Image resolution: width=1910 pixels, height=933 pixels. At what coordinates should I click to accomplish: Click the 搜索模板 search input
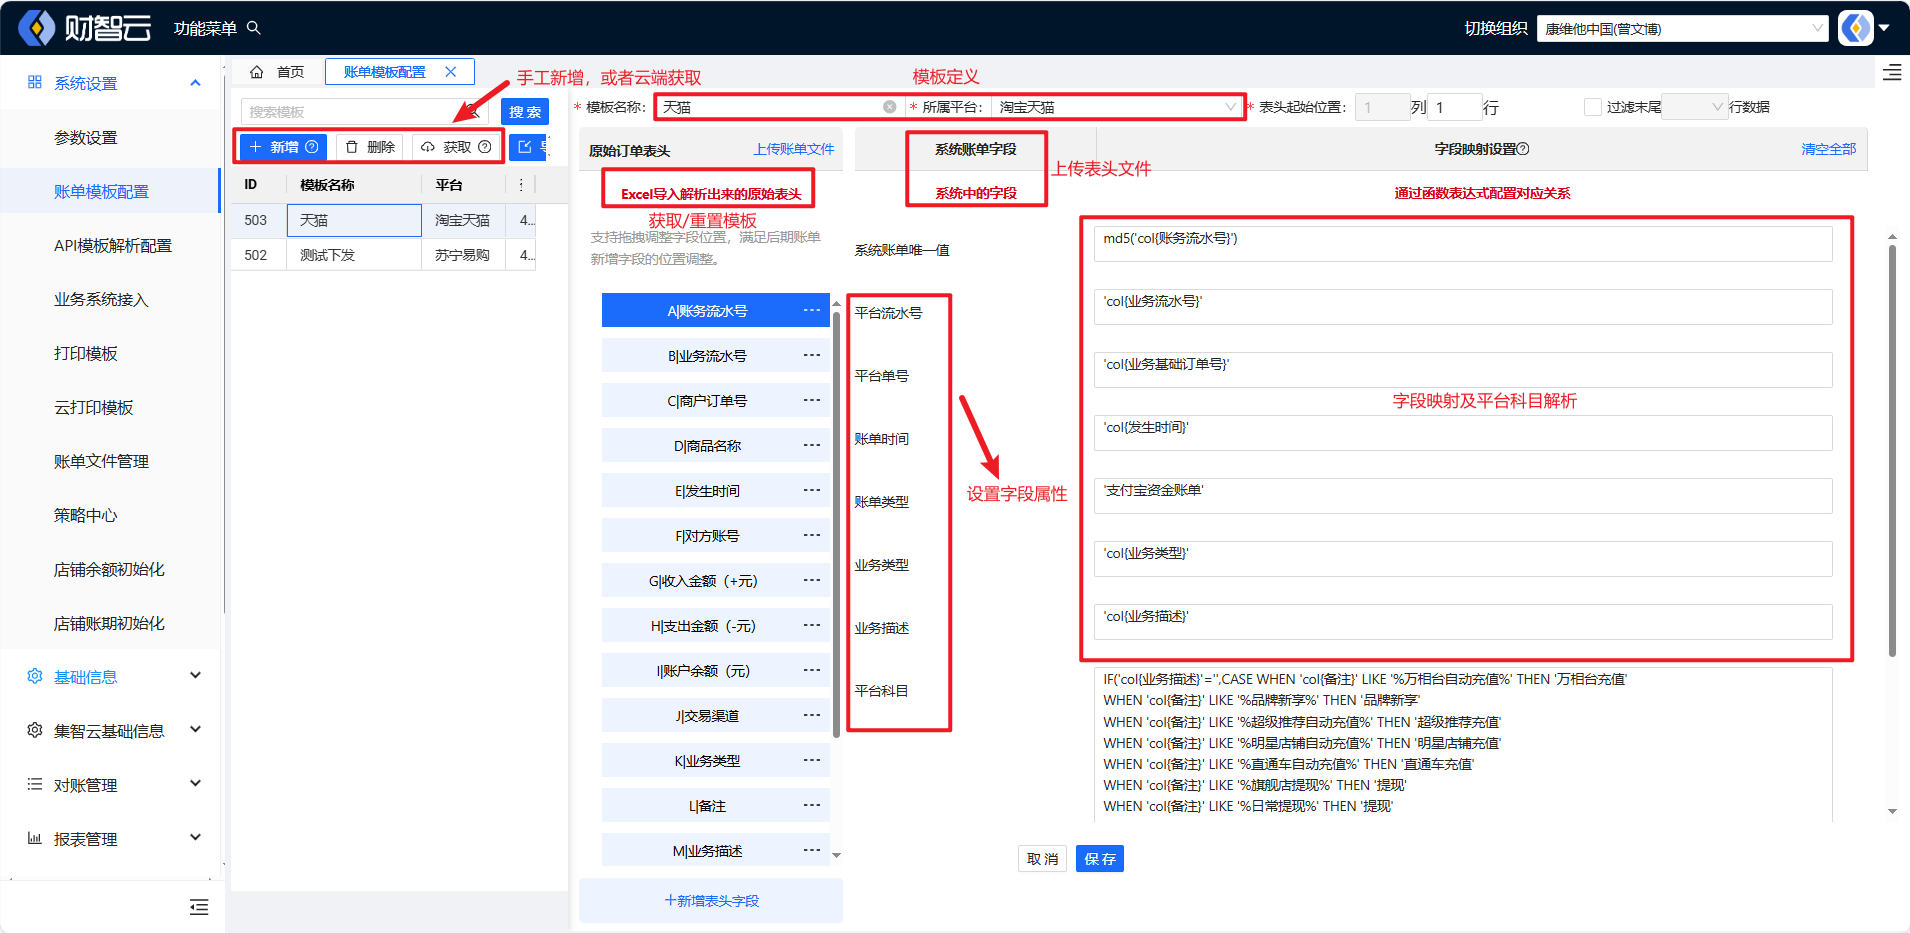[350, 112]
